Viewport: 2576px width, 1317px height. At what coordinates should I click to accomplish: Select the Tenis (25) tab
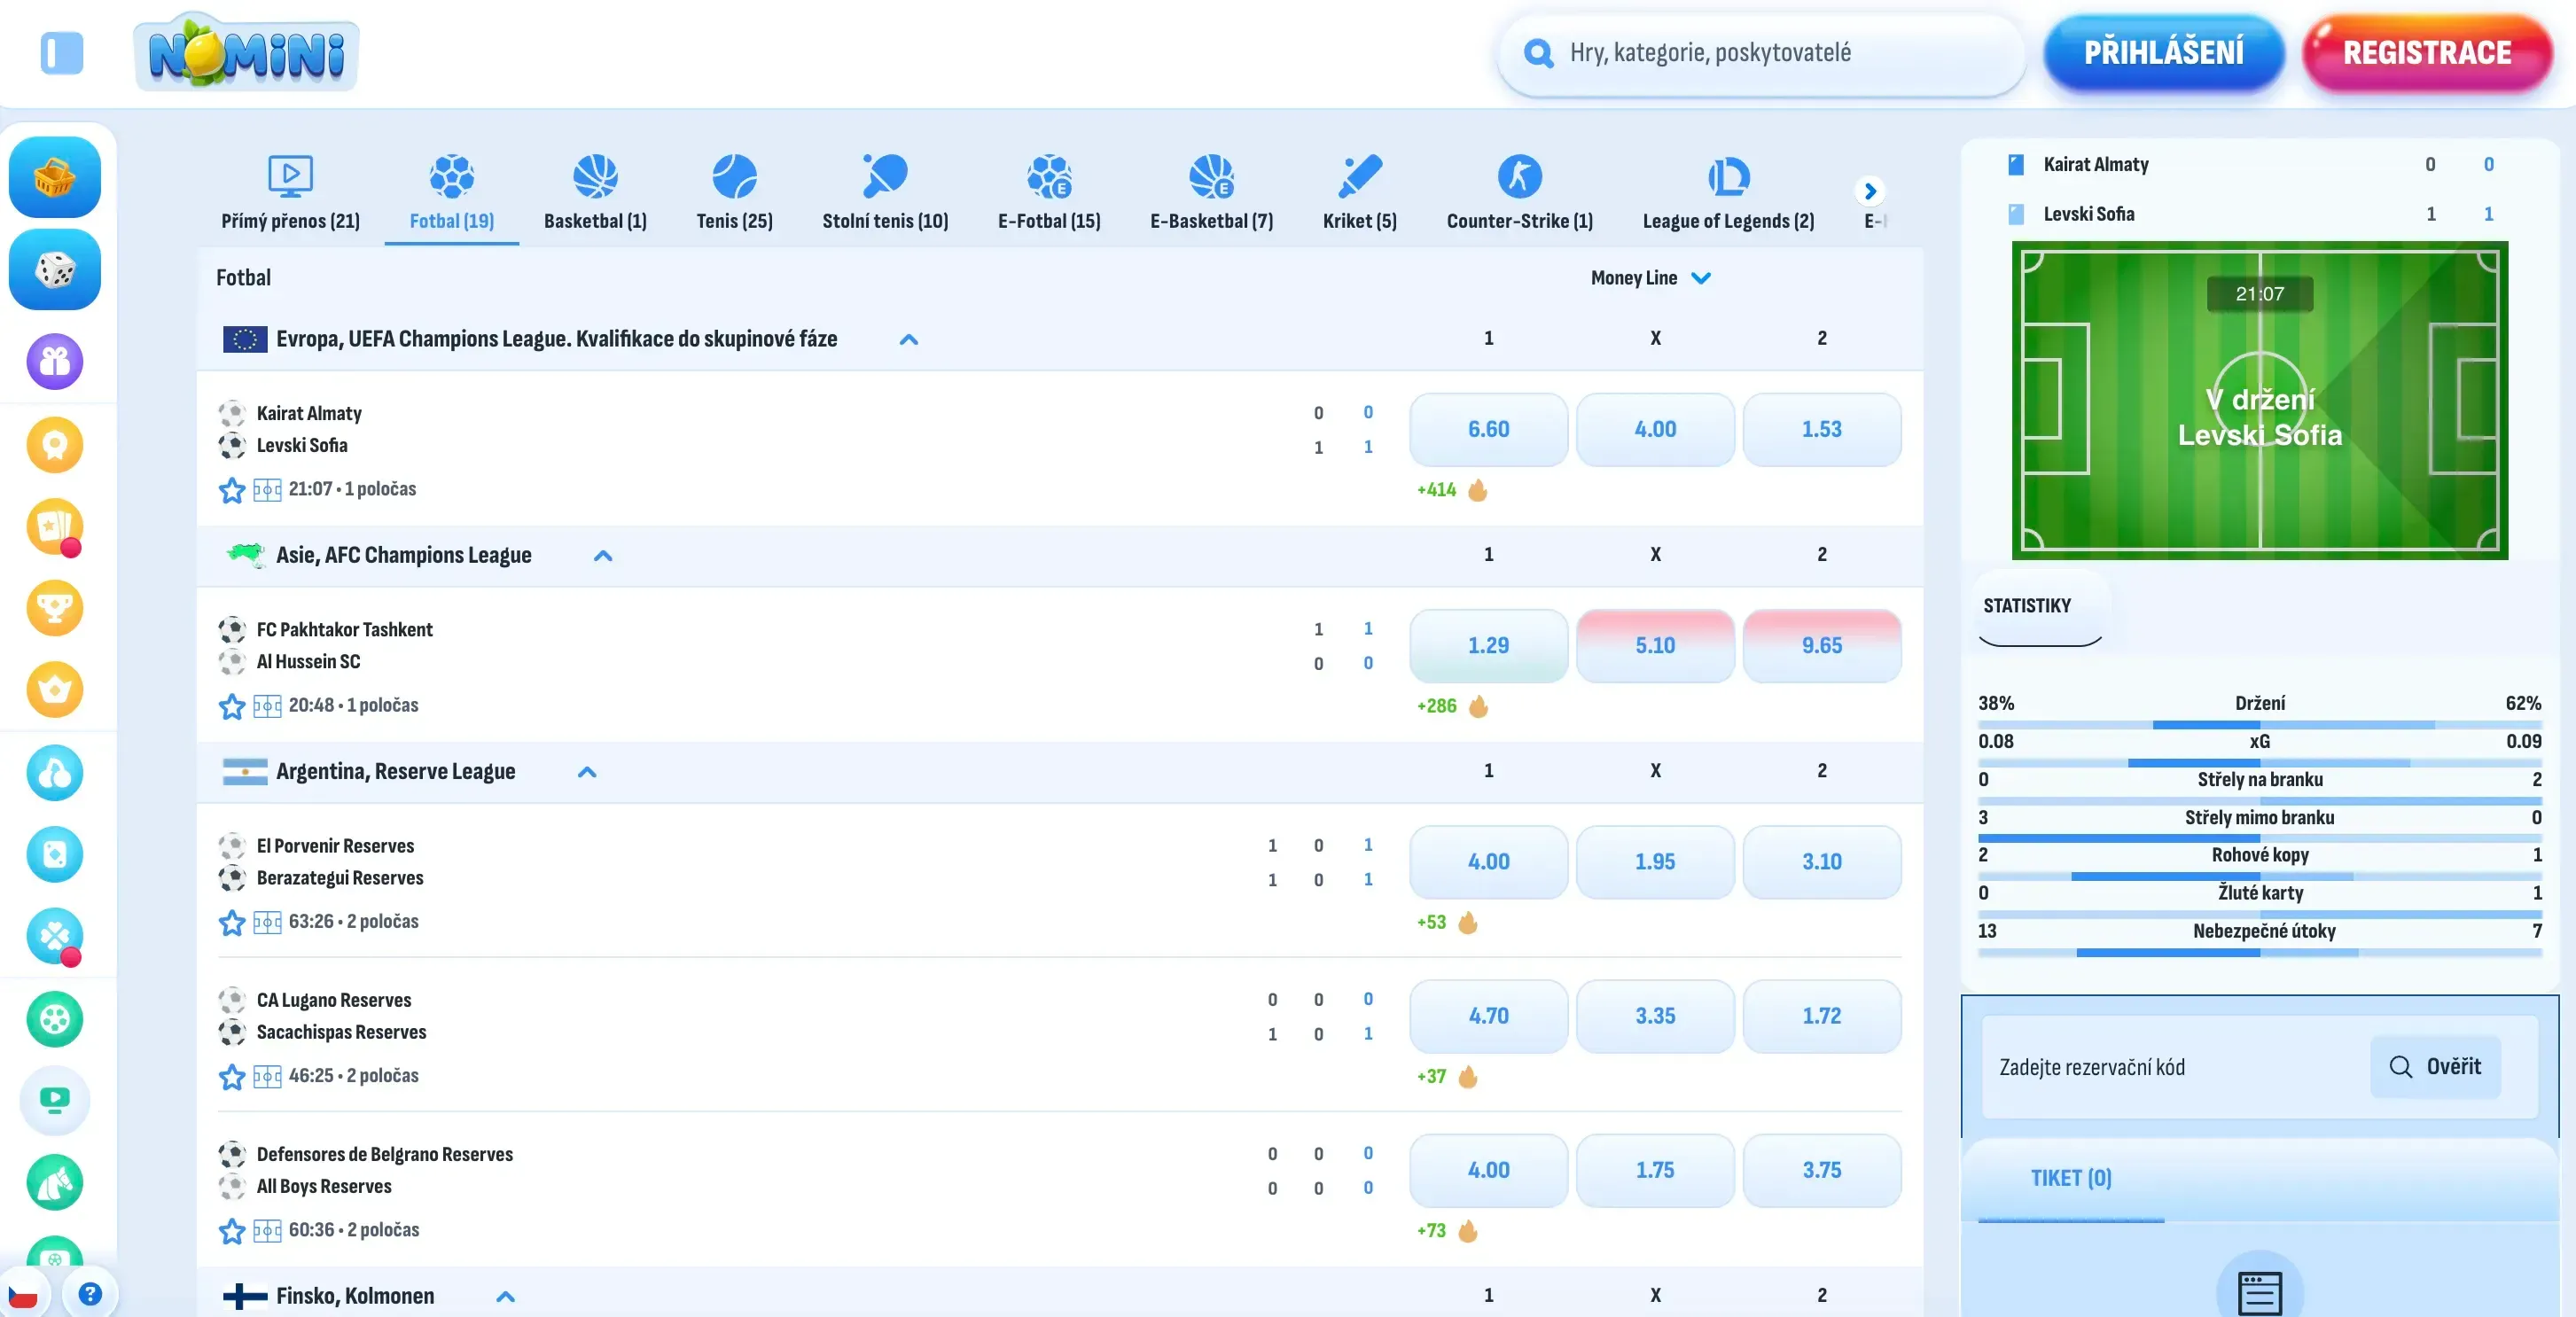(735, 193)
